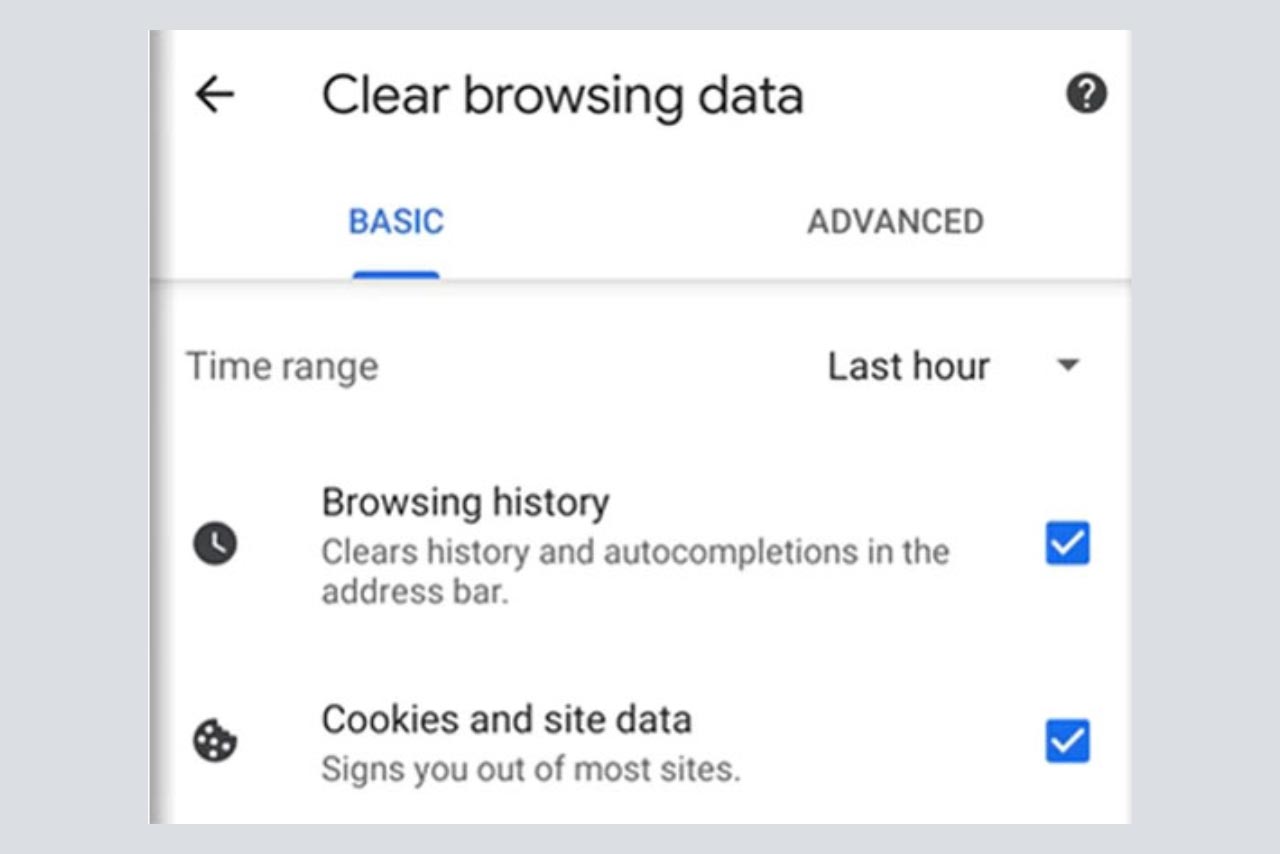Click the Browsing history title text
This screenshot has width=1280, height=854.
[465, 502]
